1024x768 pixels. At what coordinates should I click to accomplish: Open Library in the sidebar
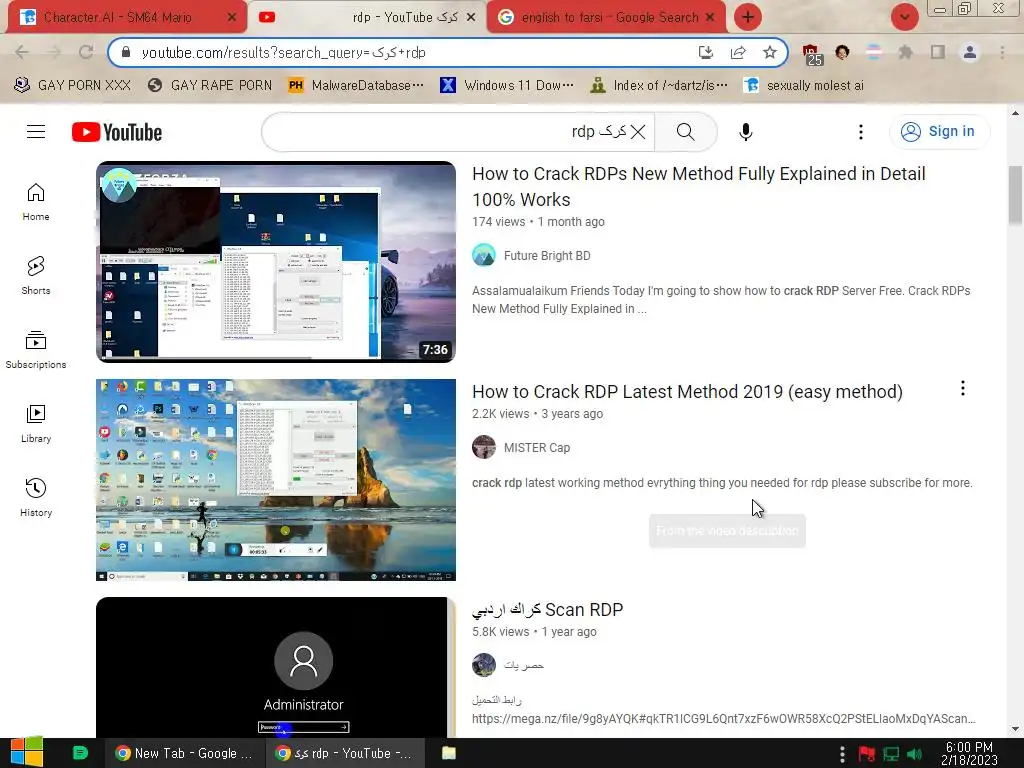36,424
